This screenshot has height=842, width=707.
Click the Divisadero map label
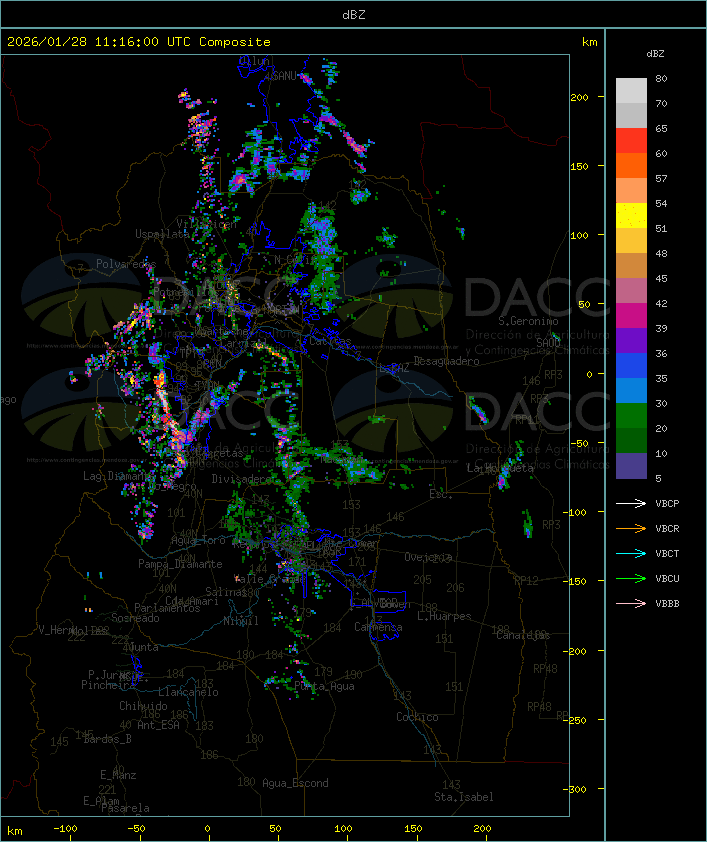tap(241, 478)
